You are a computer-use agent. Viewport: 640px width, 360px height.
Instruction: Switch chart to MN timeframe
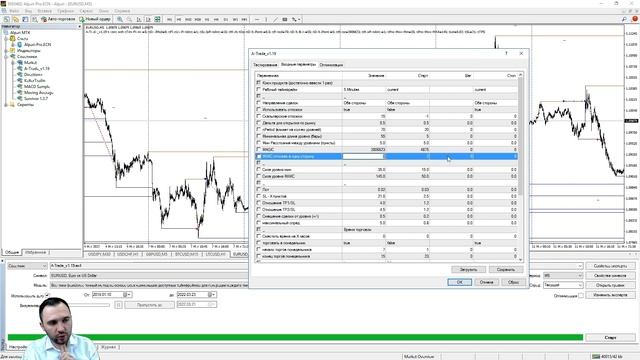click(x=244, y=19)
